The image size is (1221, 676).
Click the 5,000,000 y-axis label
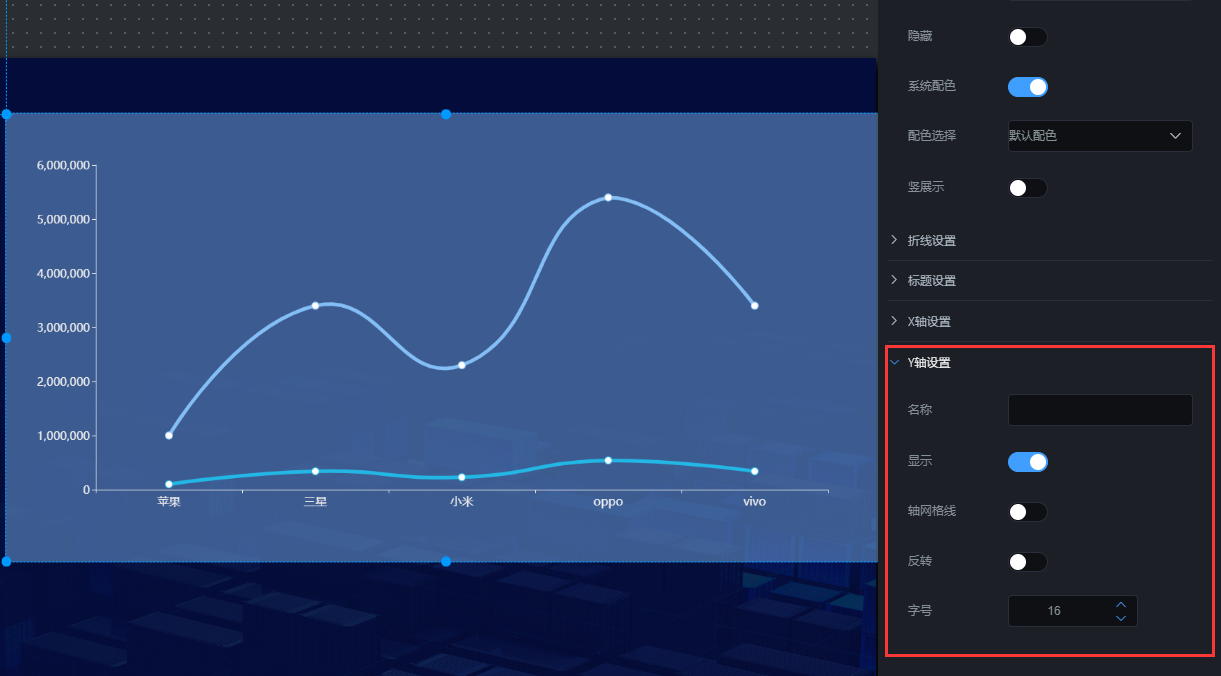click(63, 219)
